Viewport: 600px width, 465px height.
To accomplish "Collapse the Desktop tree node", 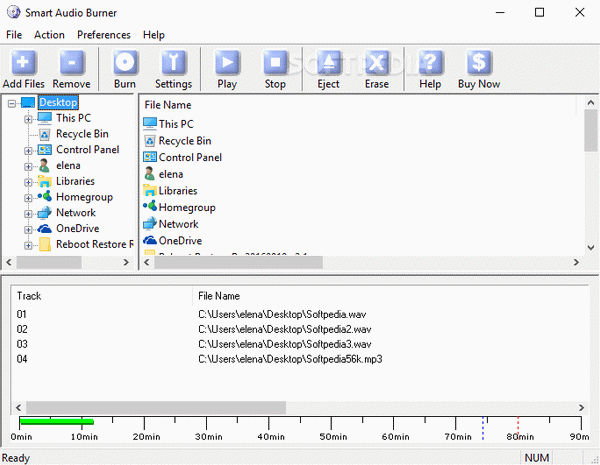I will click(x=12, y=103).
